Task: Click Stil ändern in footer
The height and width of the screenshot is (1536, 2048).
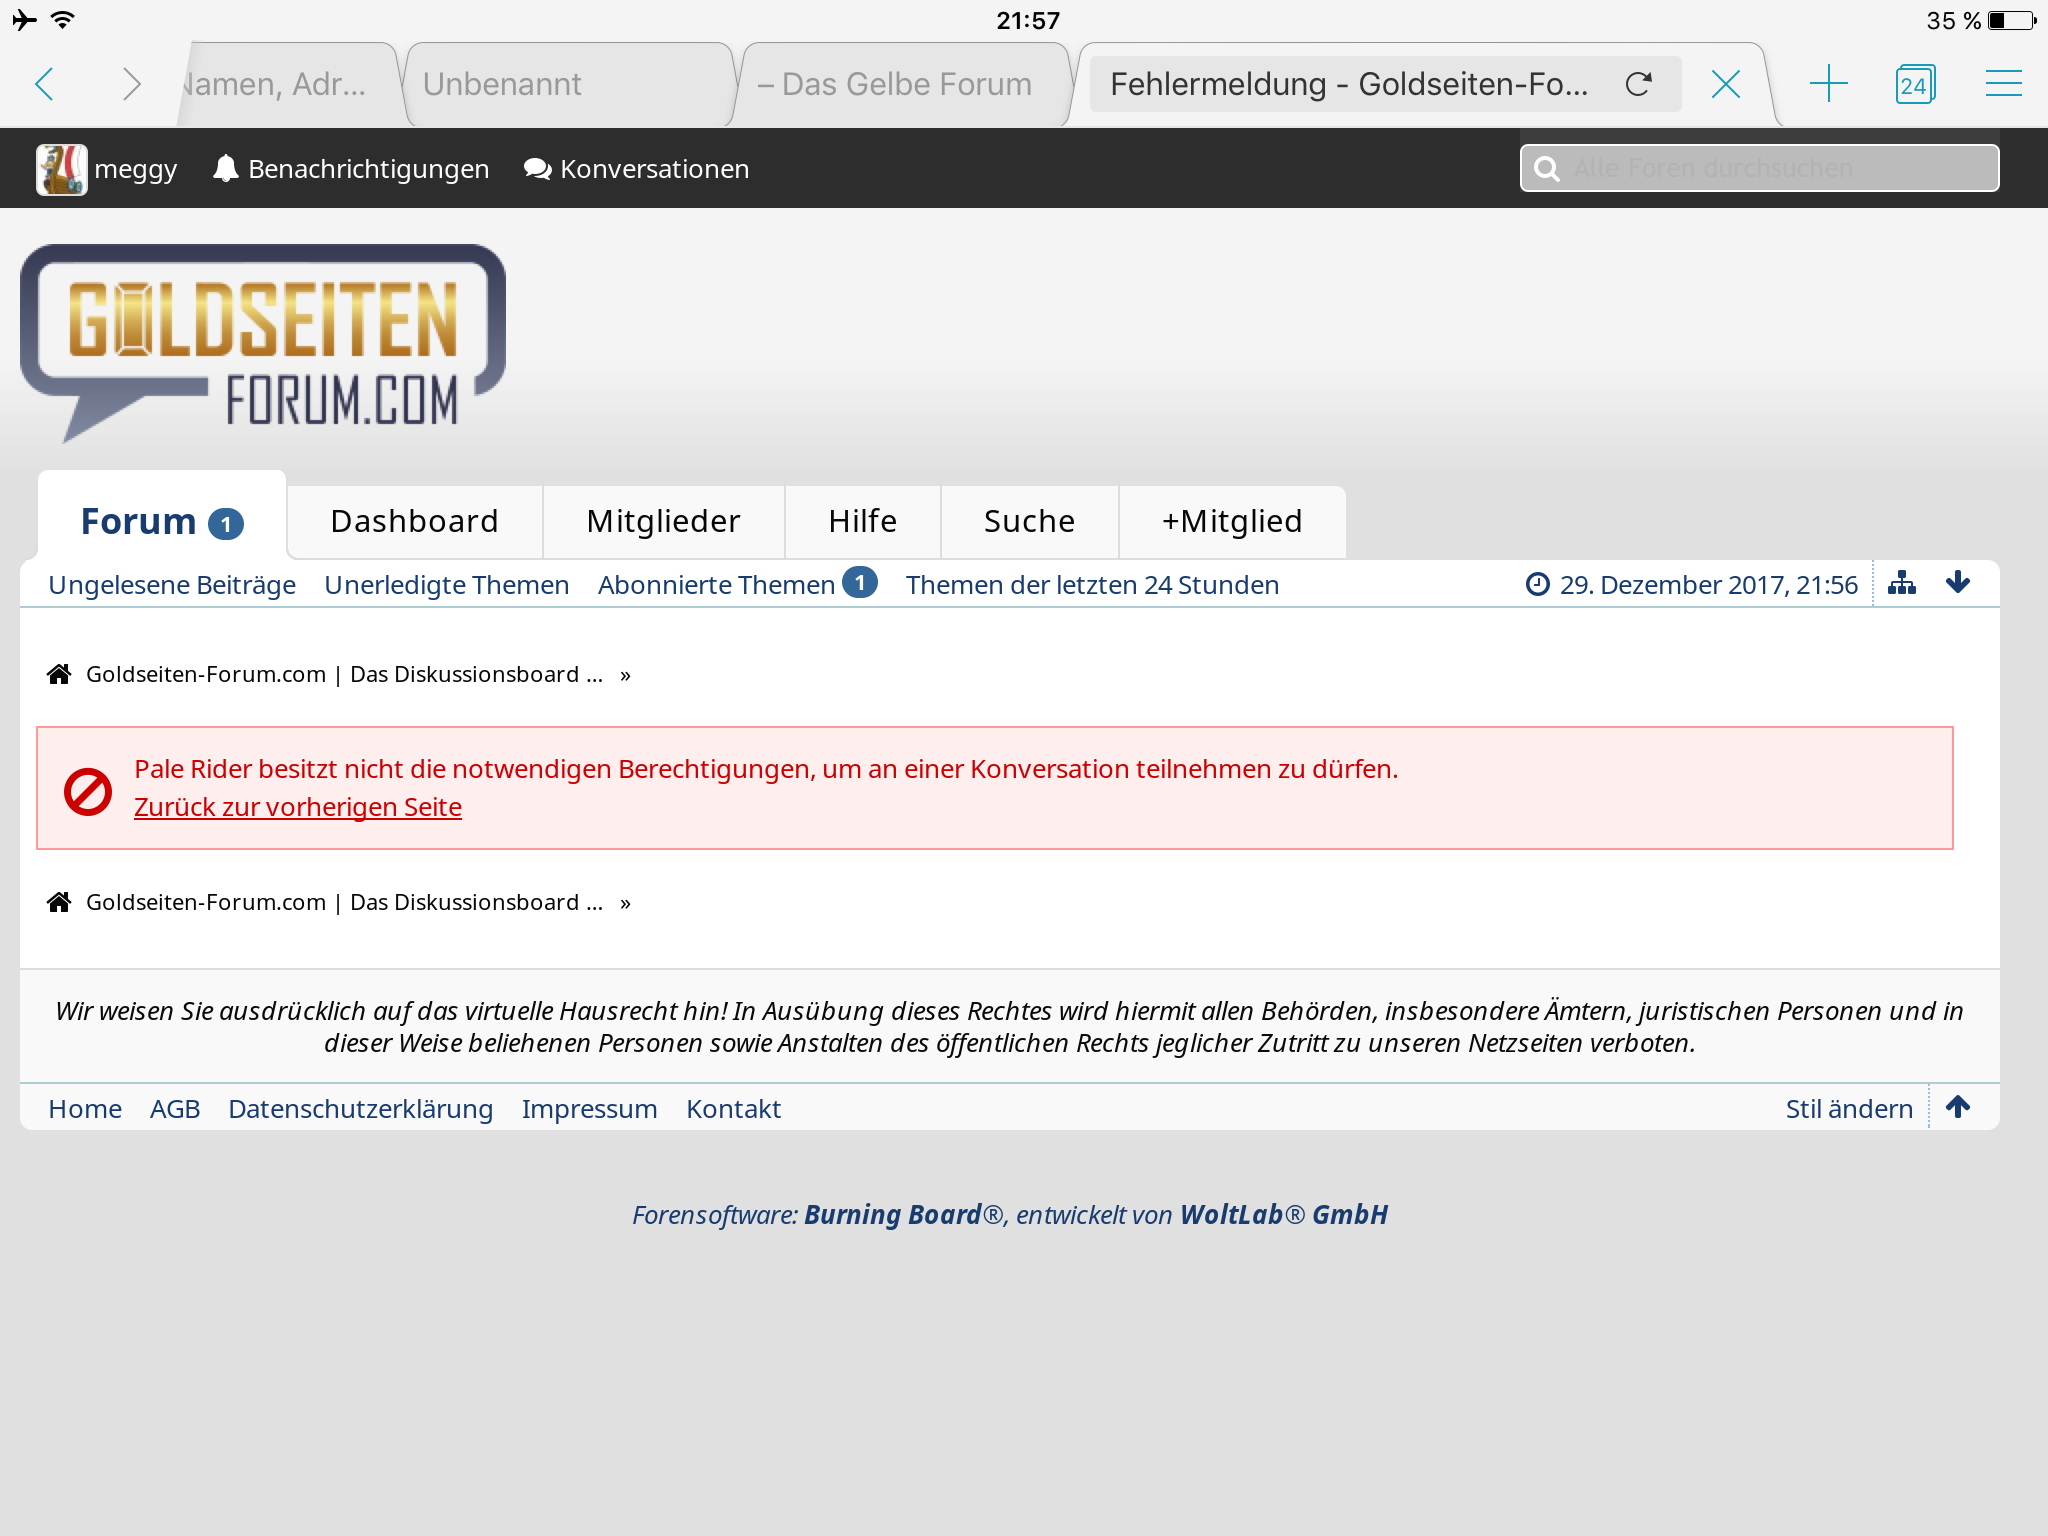Action: 1848,1109
